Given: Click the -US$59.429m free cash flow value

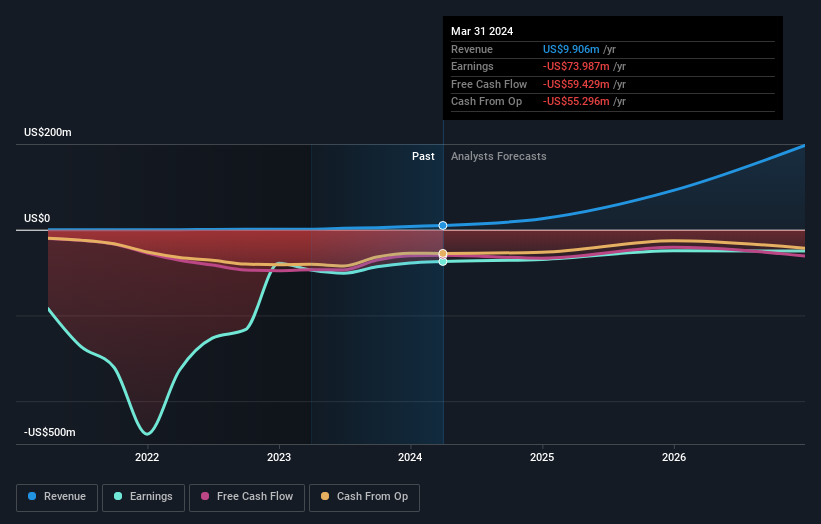Looking at the screenshot, I should [576, 84].
